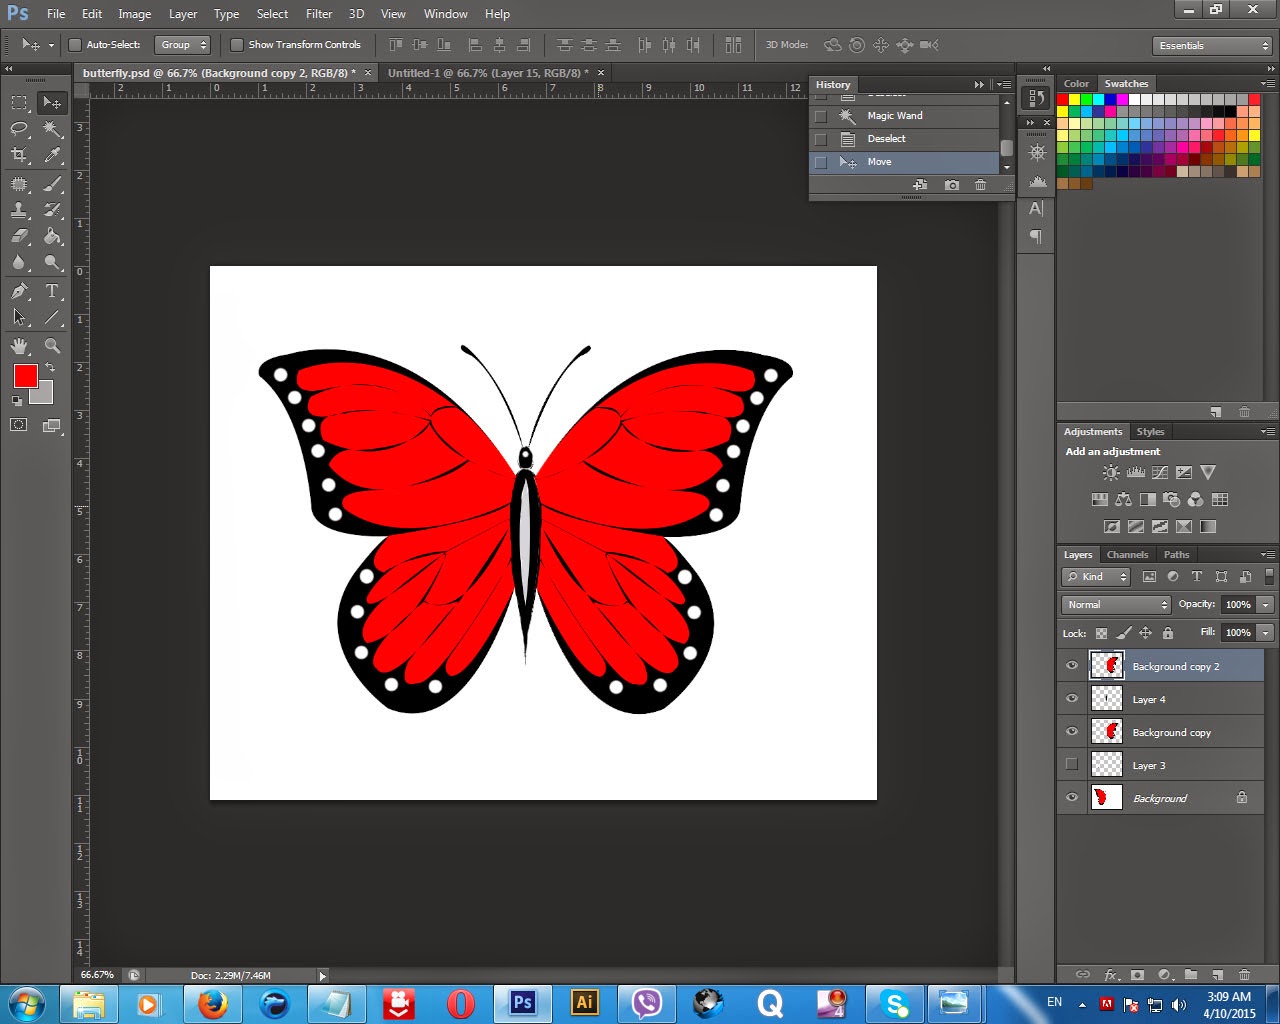Open the Essentials workspace dropdown
The width and height of the screenshot is (1280, 1024).
click(1211, 45)
